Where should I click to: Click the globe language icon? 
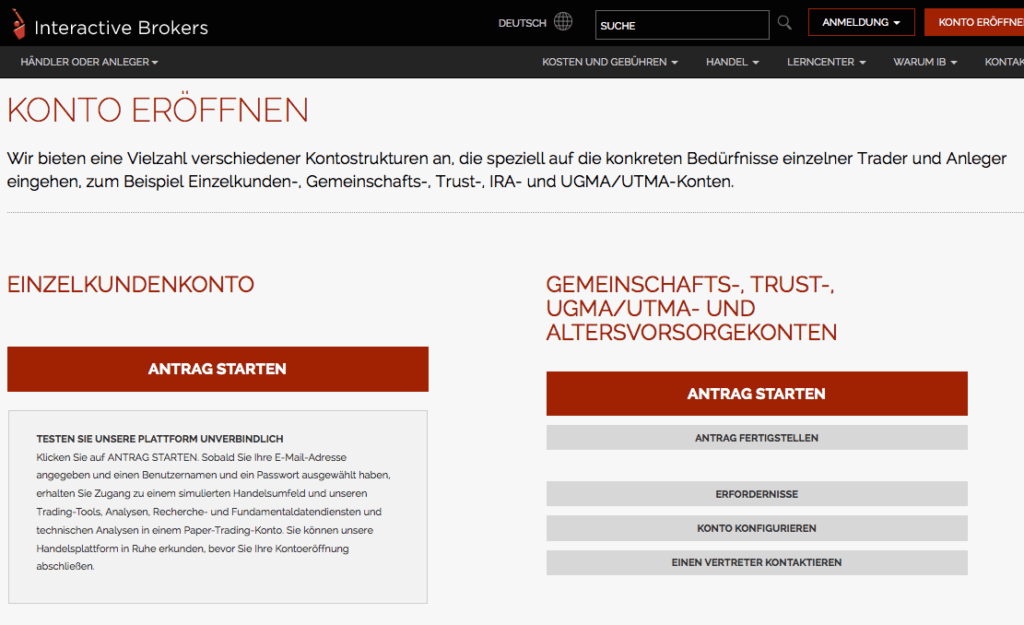click(x=563, y=22)
